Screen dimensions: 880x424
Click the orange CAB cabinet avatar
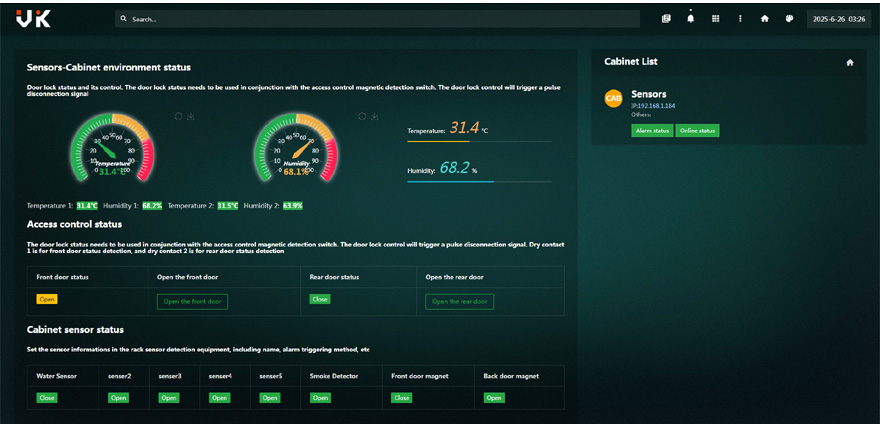614,98
